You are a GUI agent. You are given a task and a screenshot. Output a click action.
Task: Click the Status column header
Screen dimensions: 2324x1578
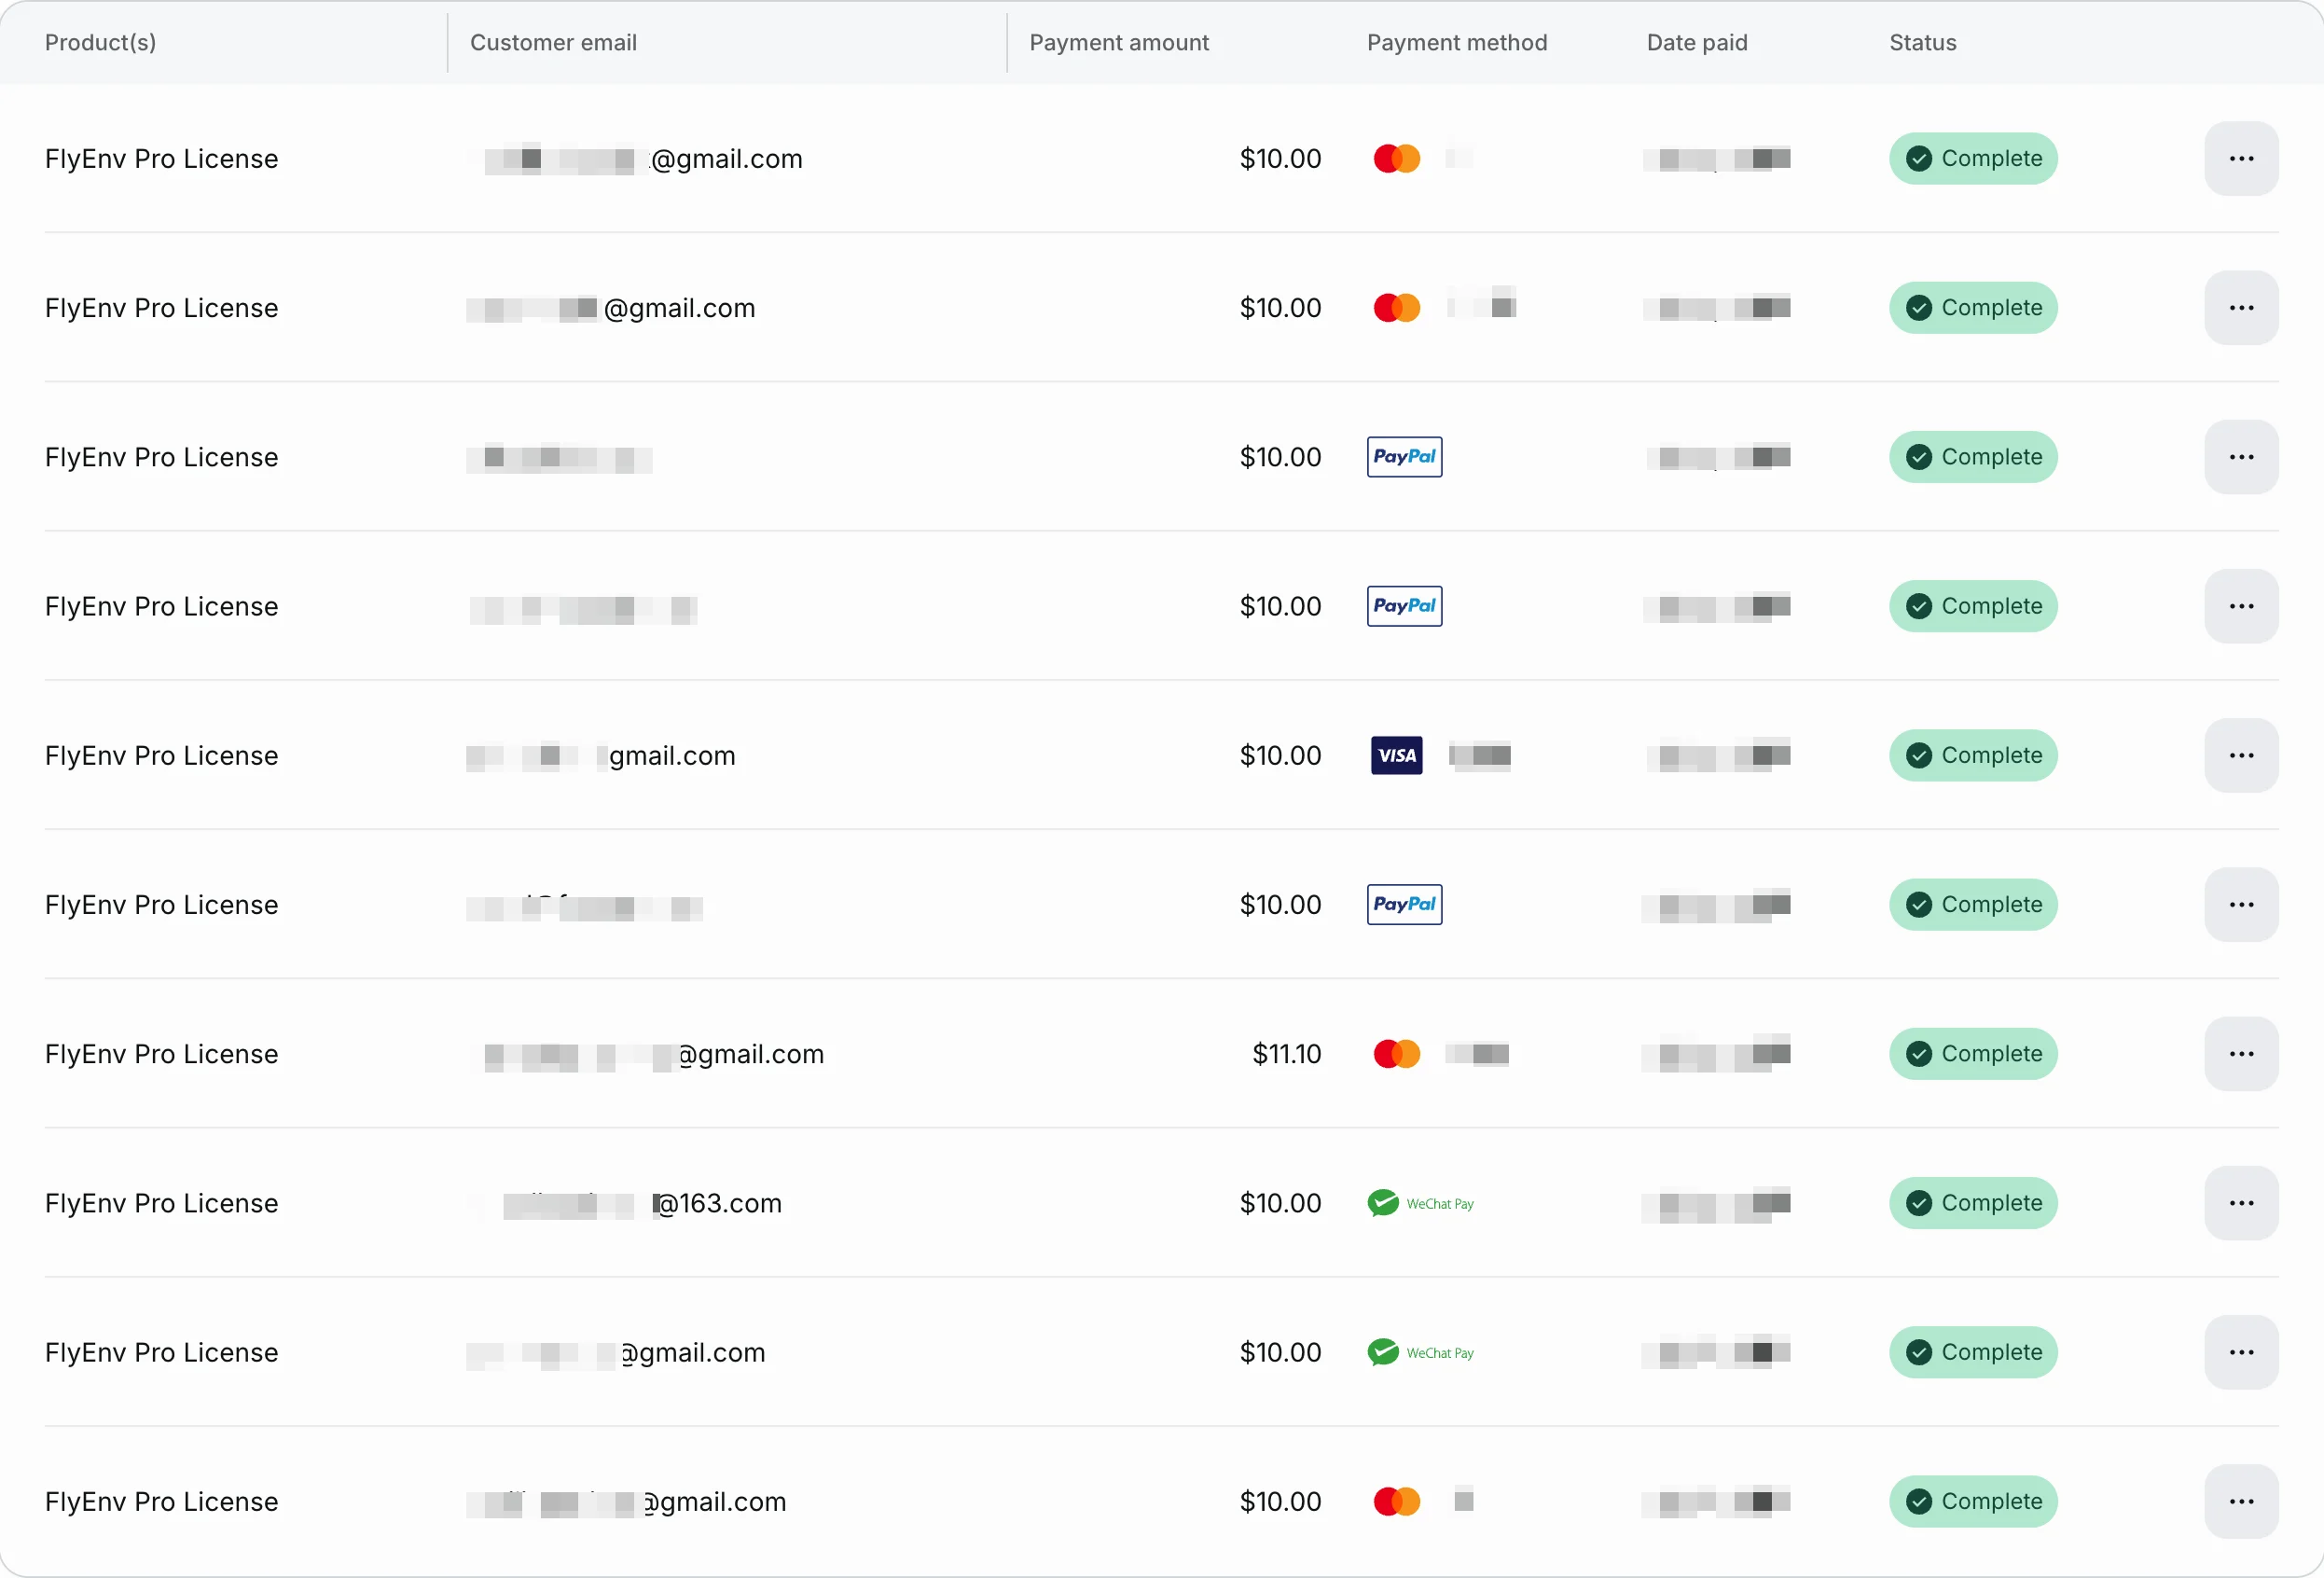(x=1922, y=42)
